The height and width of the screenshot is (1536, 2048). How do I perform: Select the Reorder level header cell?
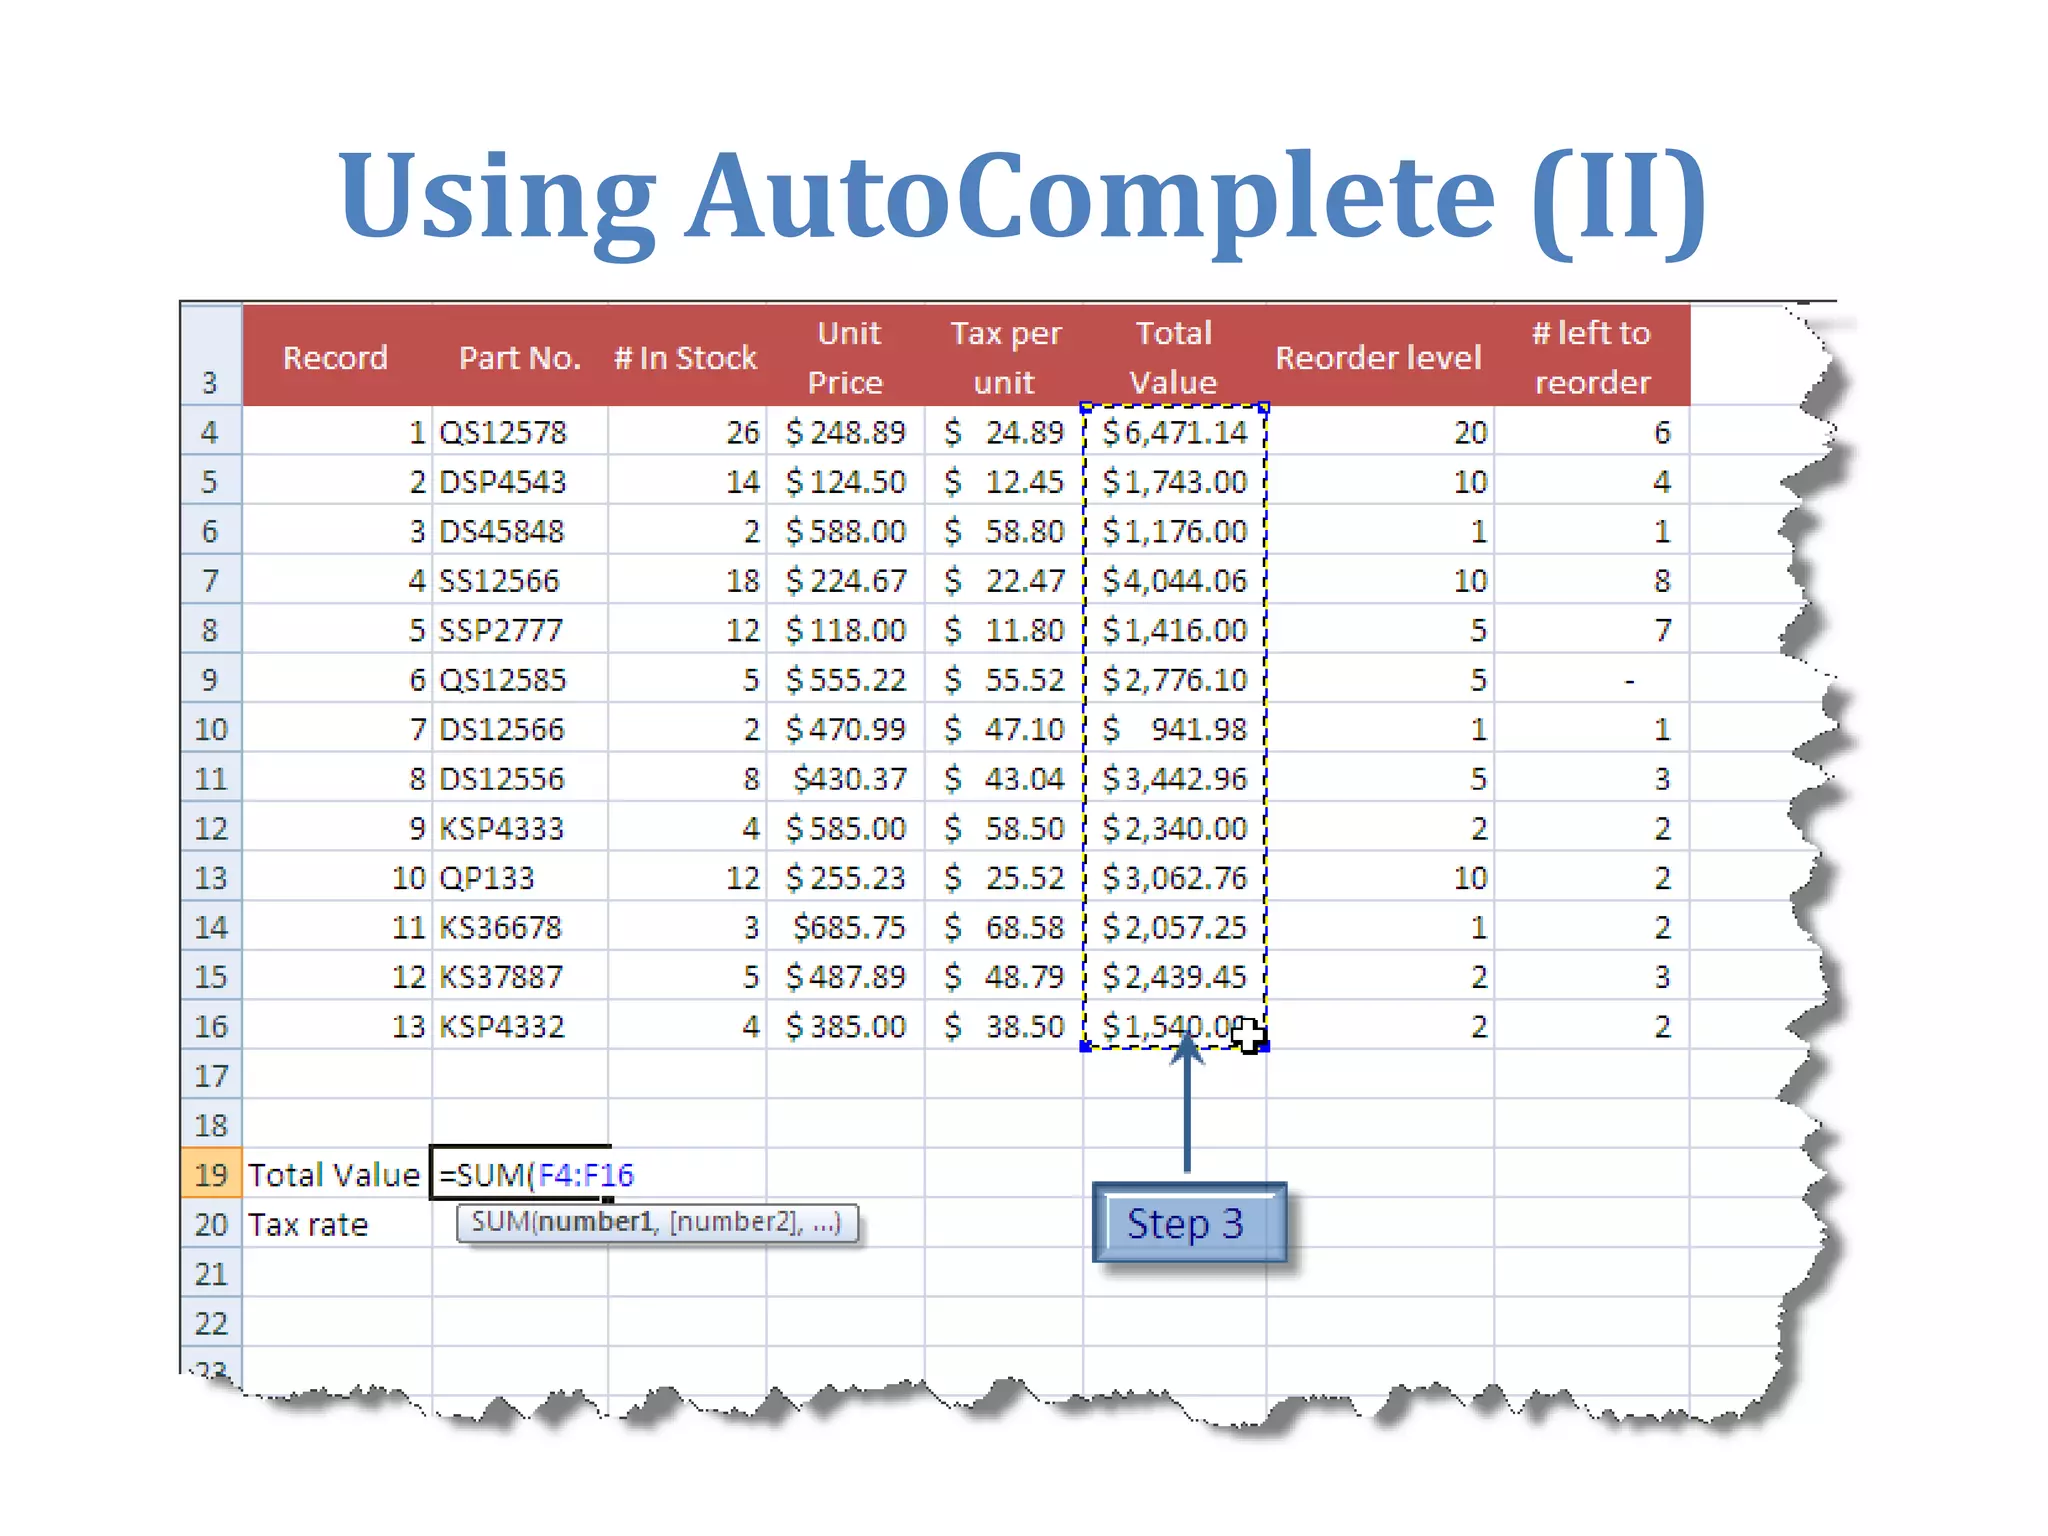point(1378,357)
